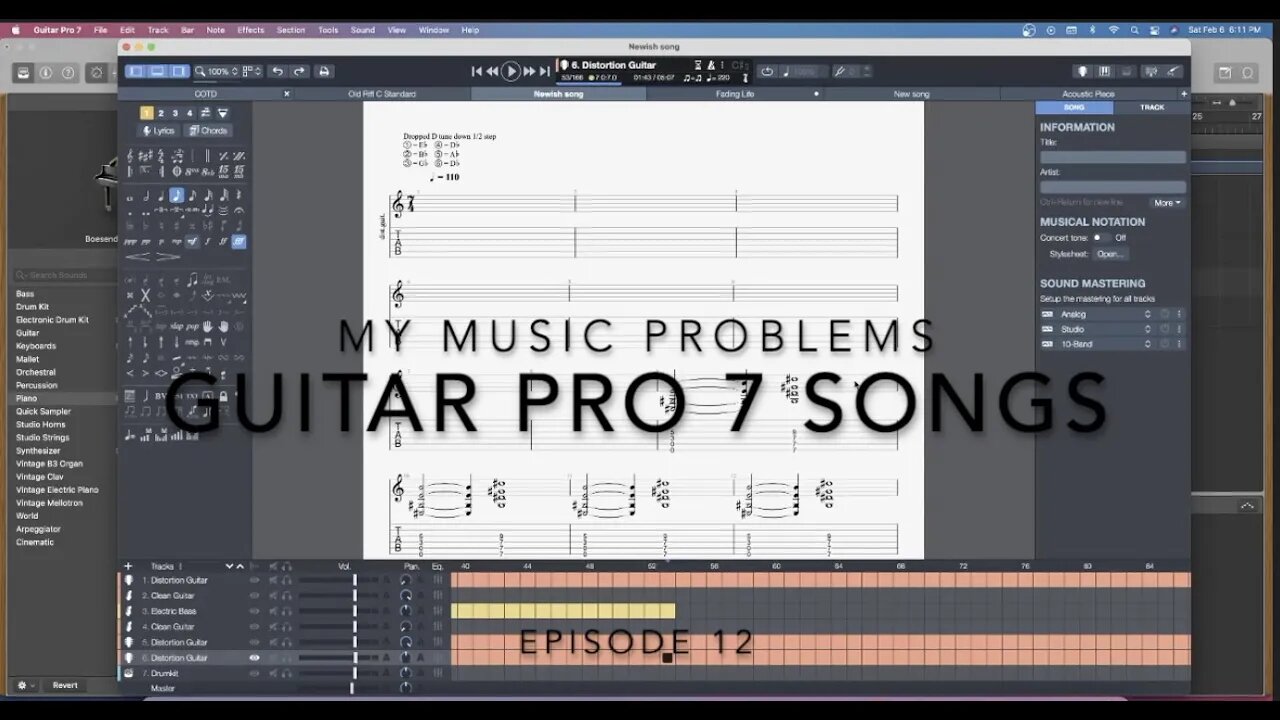
Task: Toggle the Concert tone switch
Action: click(1101, 238)
